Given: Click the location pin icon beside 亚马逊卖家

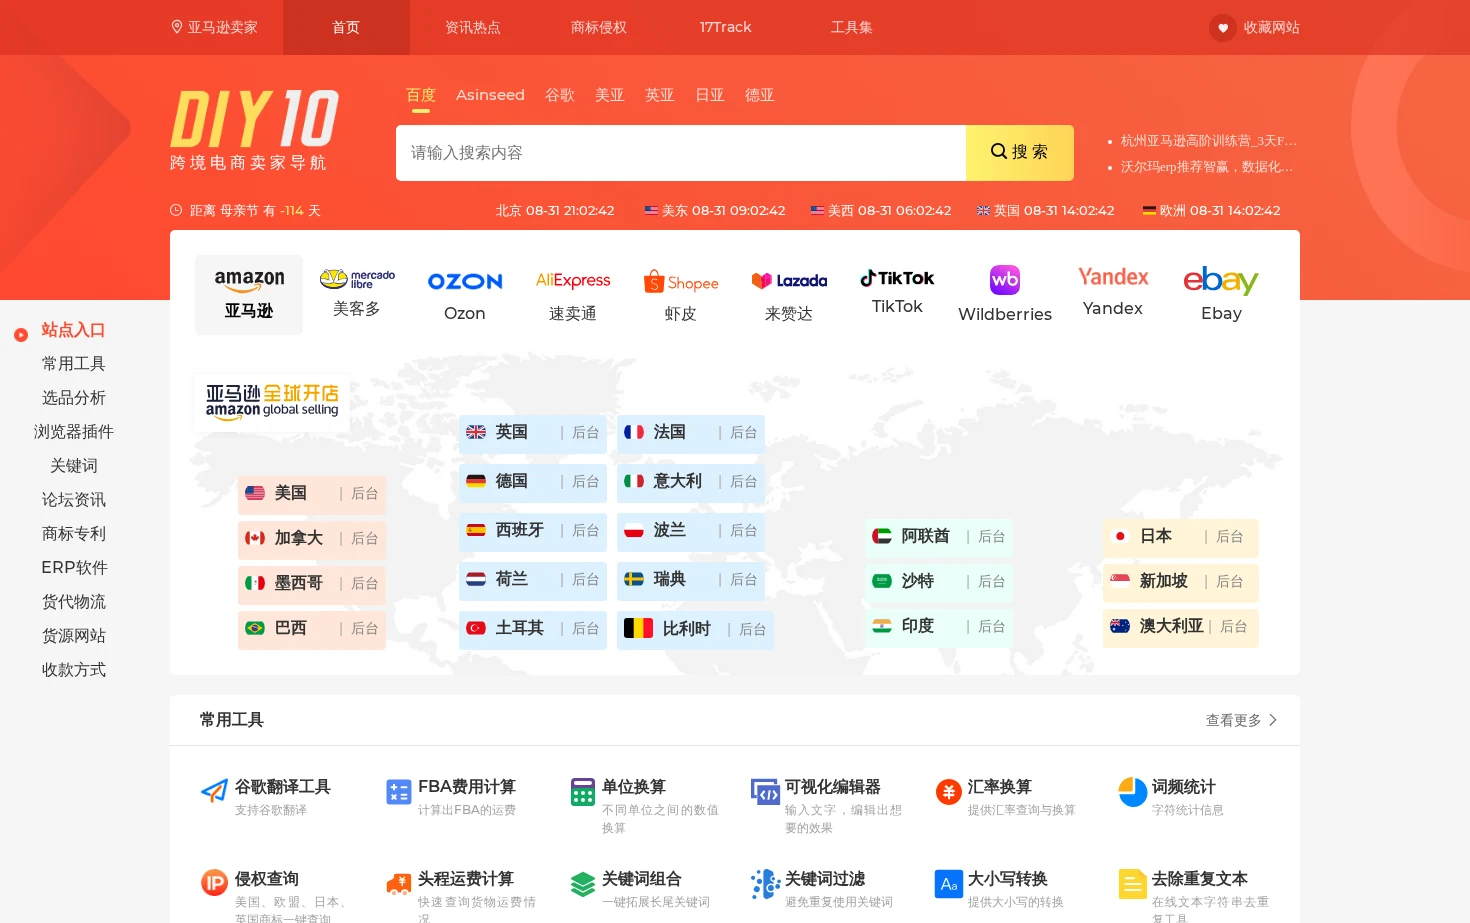Looking at the screenshot, I should (177, 27).
